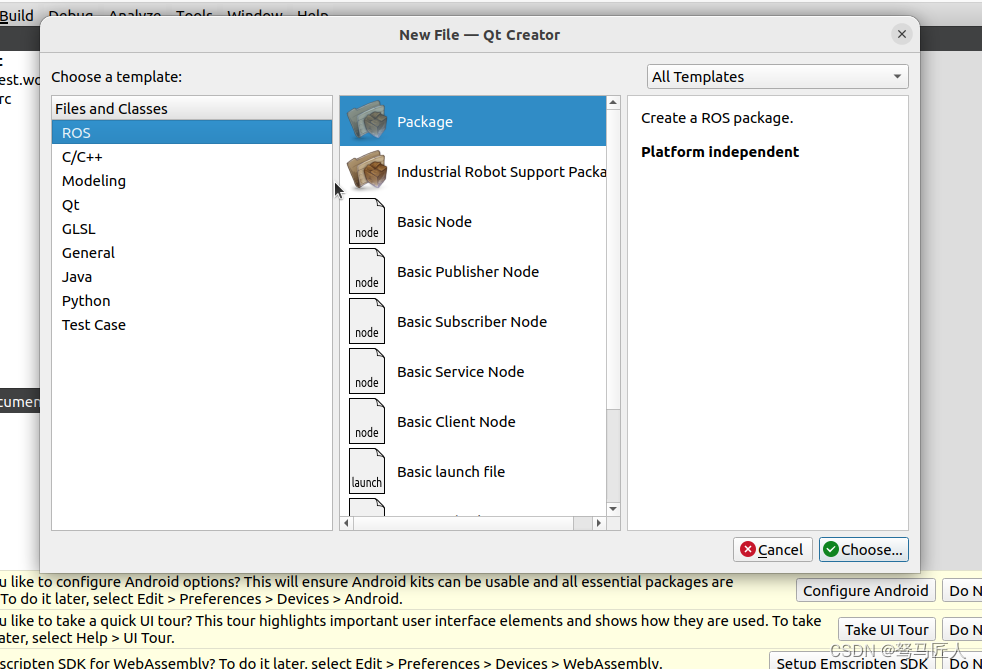Select the Basic Subscriber Node label
Image resolution: width=982 pixels, height=669 pixels.
click(472, 322)
